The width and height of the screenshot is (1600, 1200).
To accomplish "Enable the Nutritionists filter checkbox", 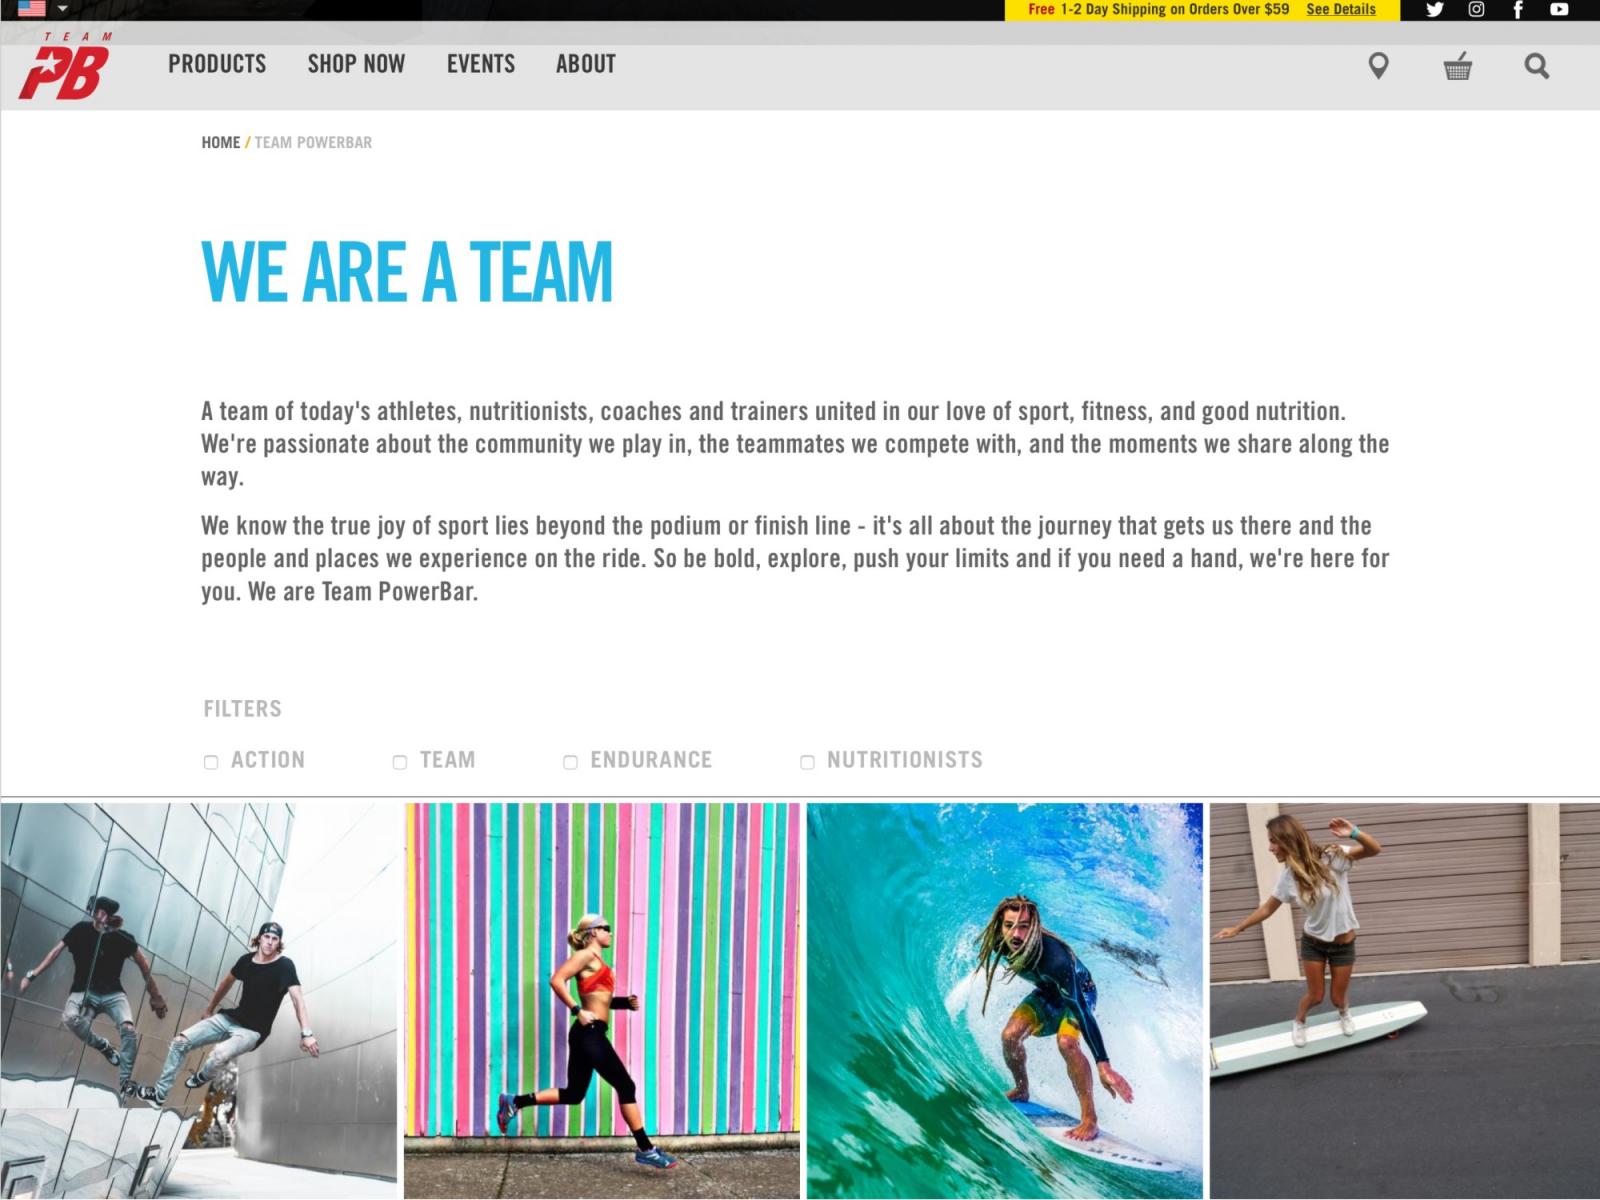I will pos(807,762).
